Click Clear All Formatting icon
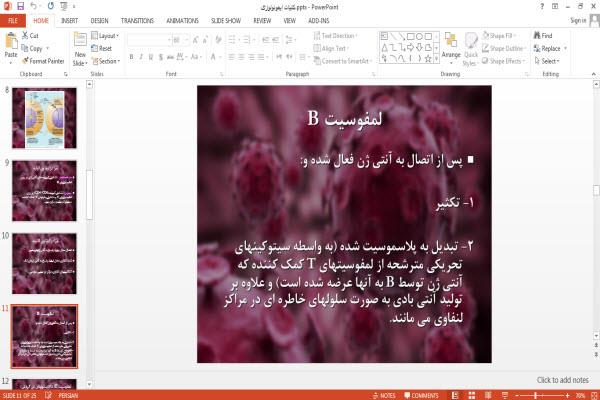 coord(218,40)
